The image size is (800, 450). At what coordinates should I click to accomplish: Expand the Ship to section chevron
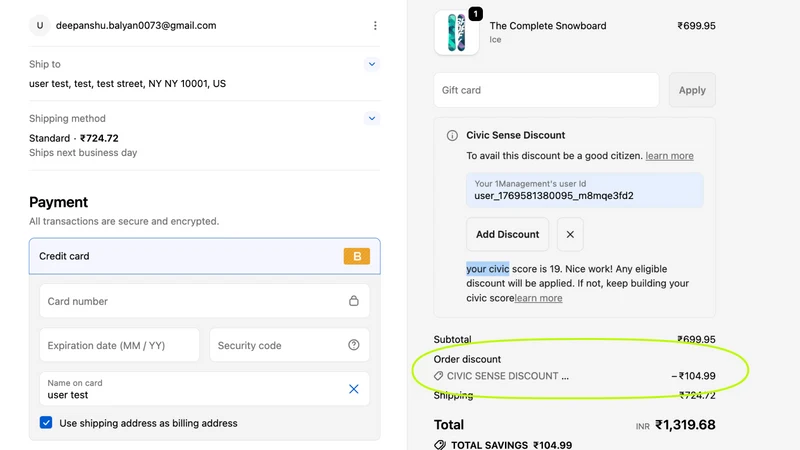pos(372,64)
